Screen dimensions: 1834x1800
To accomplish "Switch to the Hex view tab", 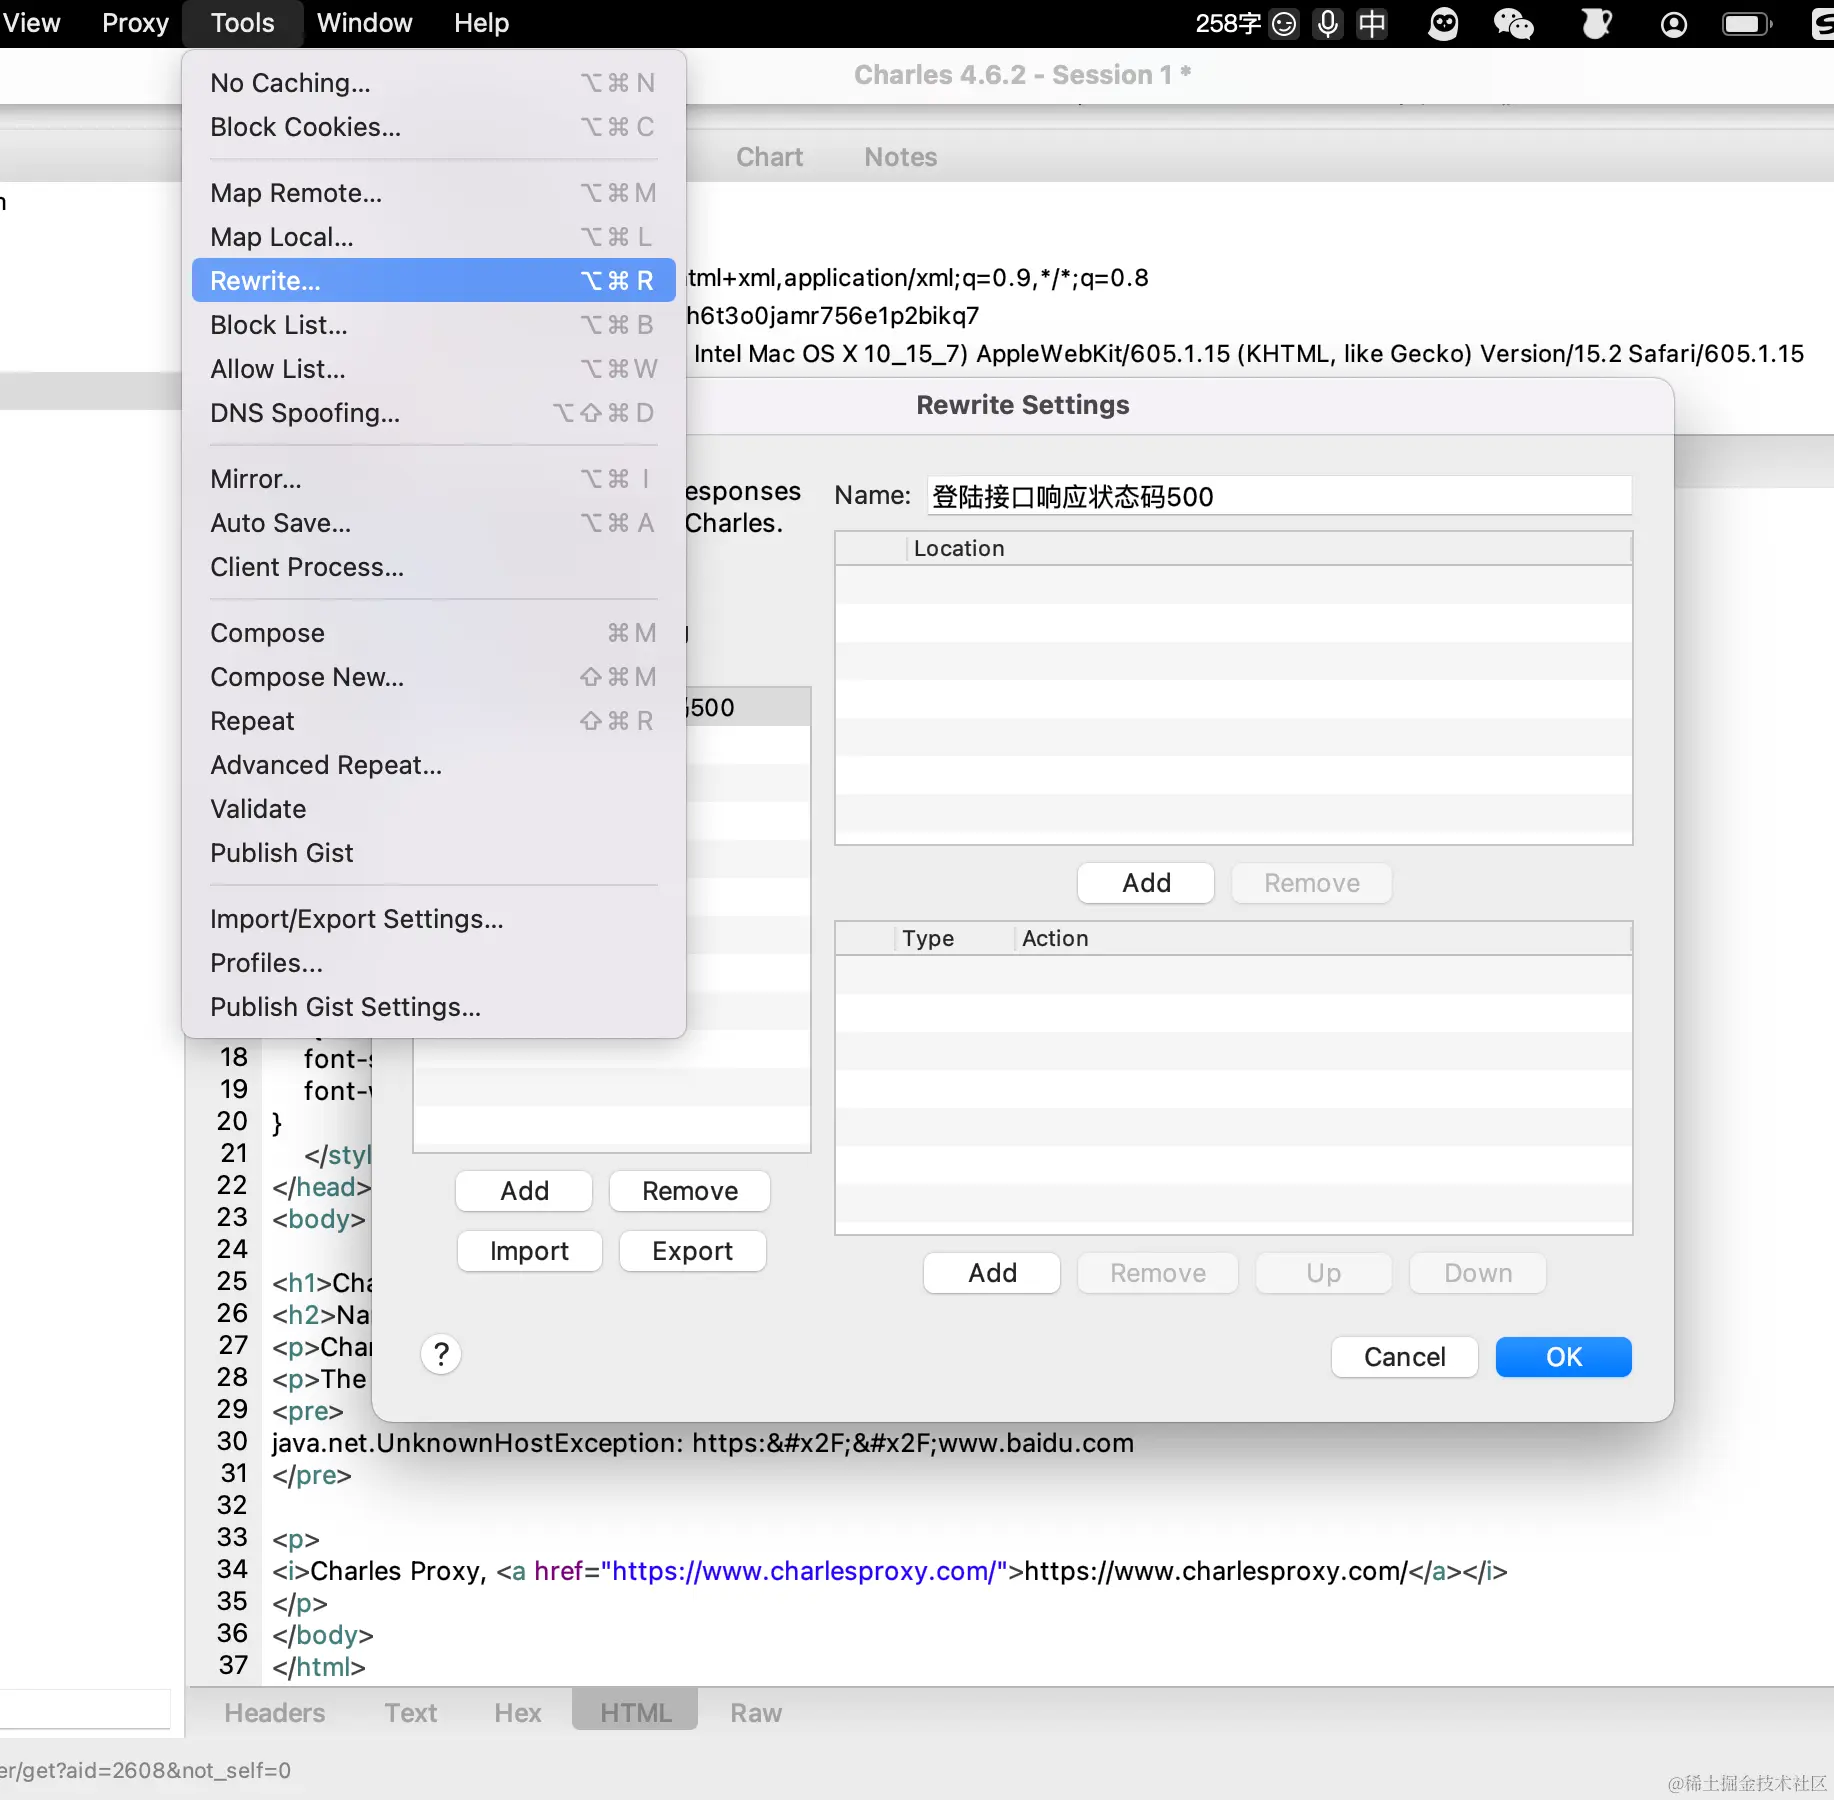I will tap(518, 1713).
